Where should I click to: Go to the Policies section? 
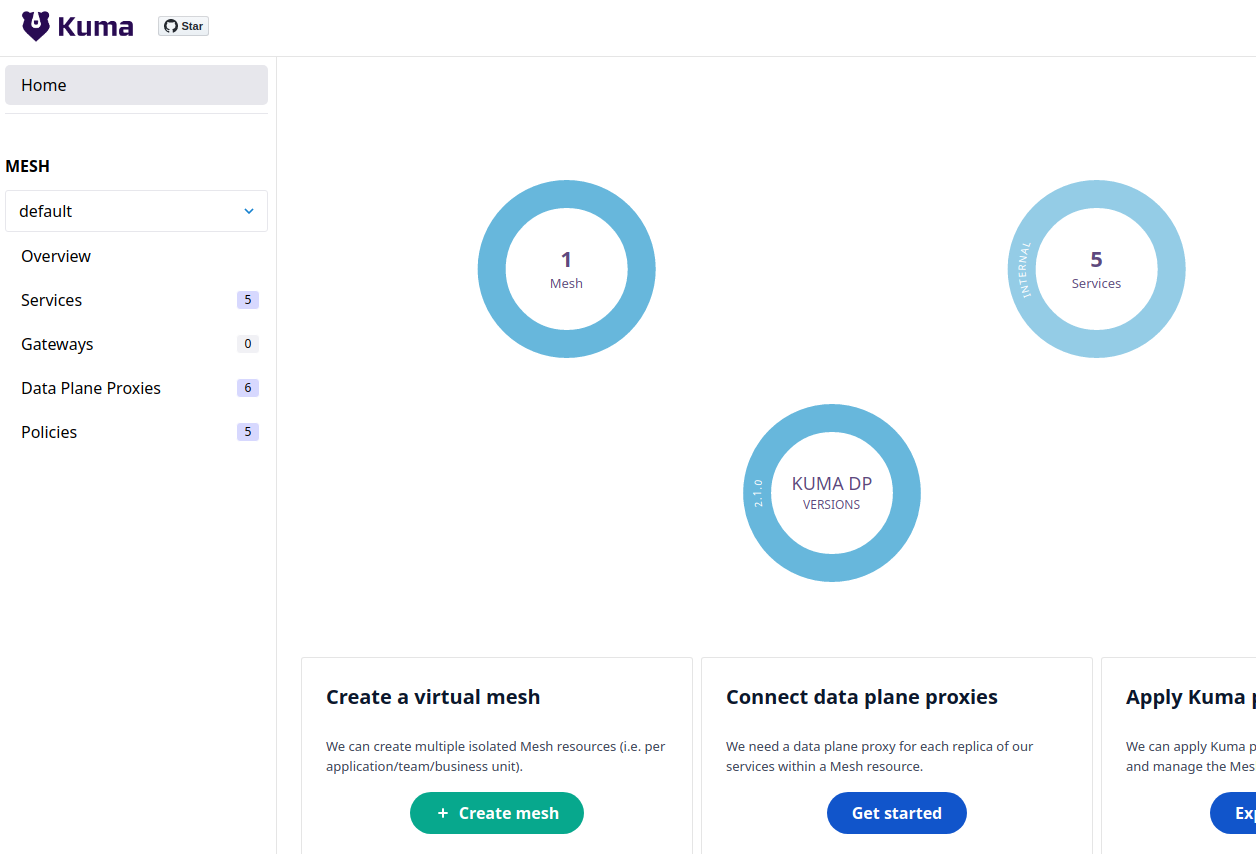point(49,432)
